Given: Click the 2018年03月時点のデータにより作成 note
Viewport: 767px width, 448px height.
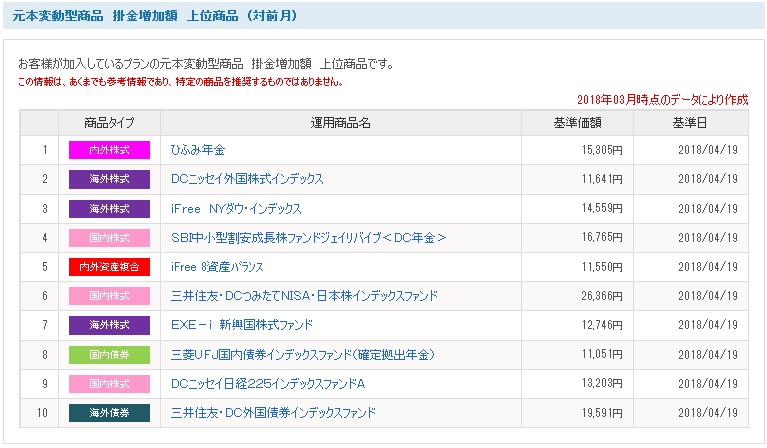Looking at the screenshot, I should click(662, 100).
